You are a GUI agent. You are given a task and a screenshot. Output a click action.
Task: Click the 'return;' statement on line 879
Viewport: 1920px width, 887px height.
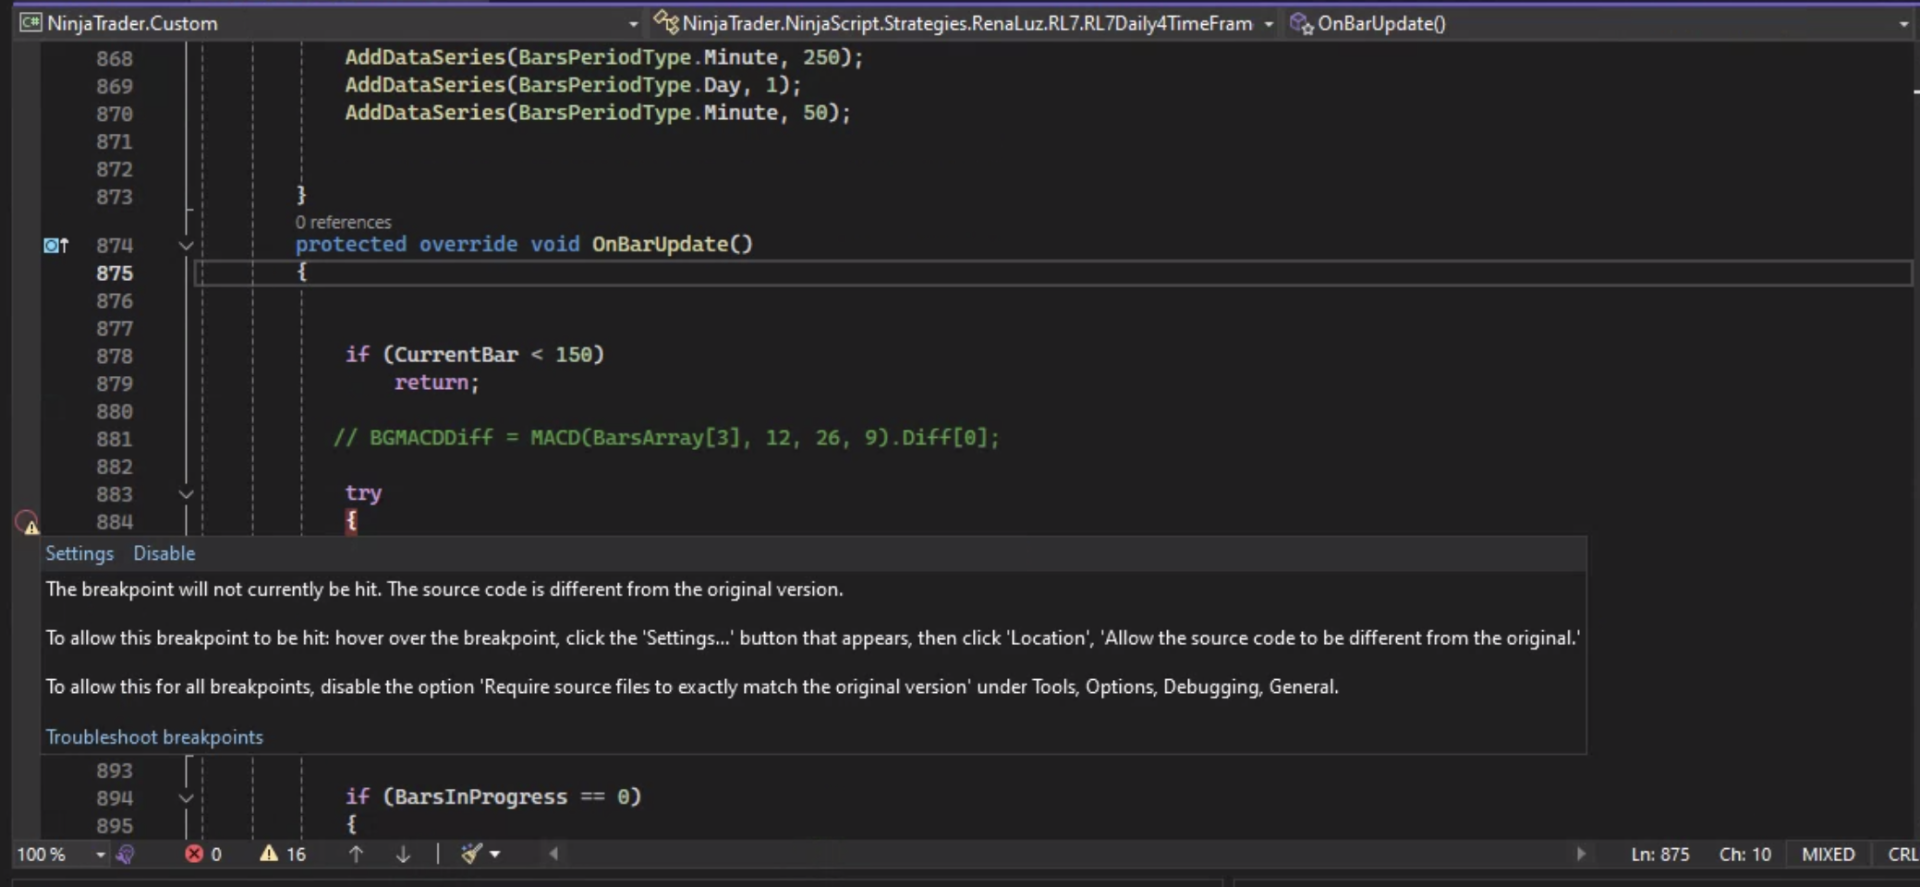pos(437,383)
